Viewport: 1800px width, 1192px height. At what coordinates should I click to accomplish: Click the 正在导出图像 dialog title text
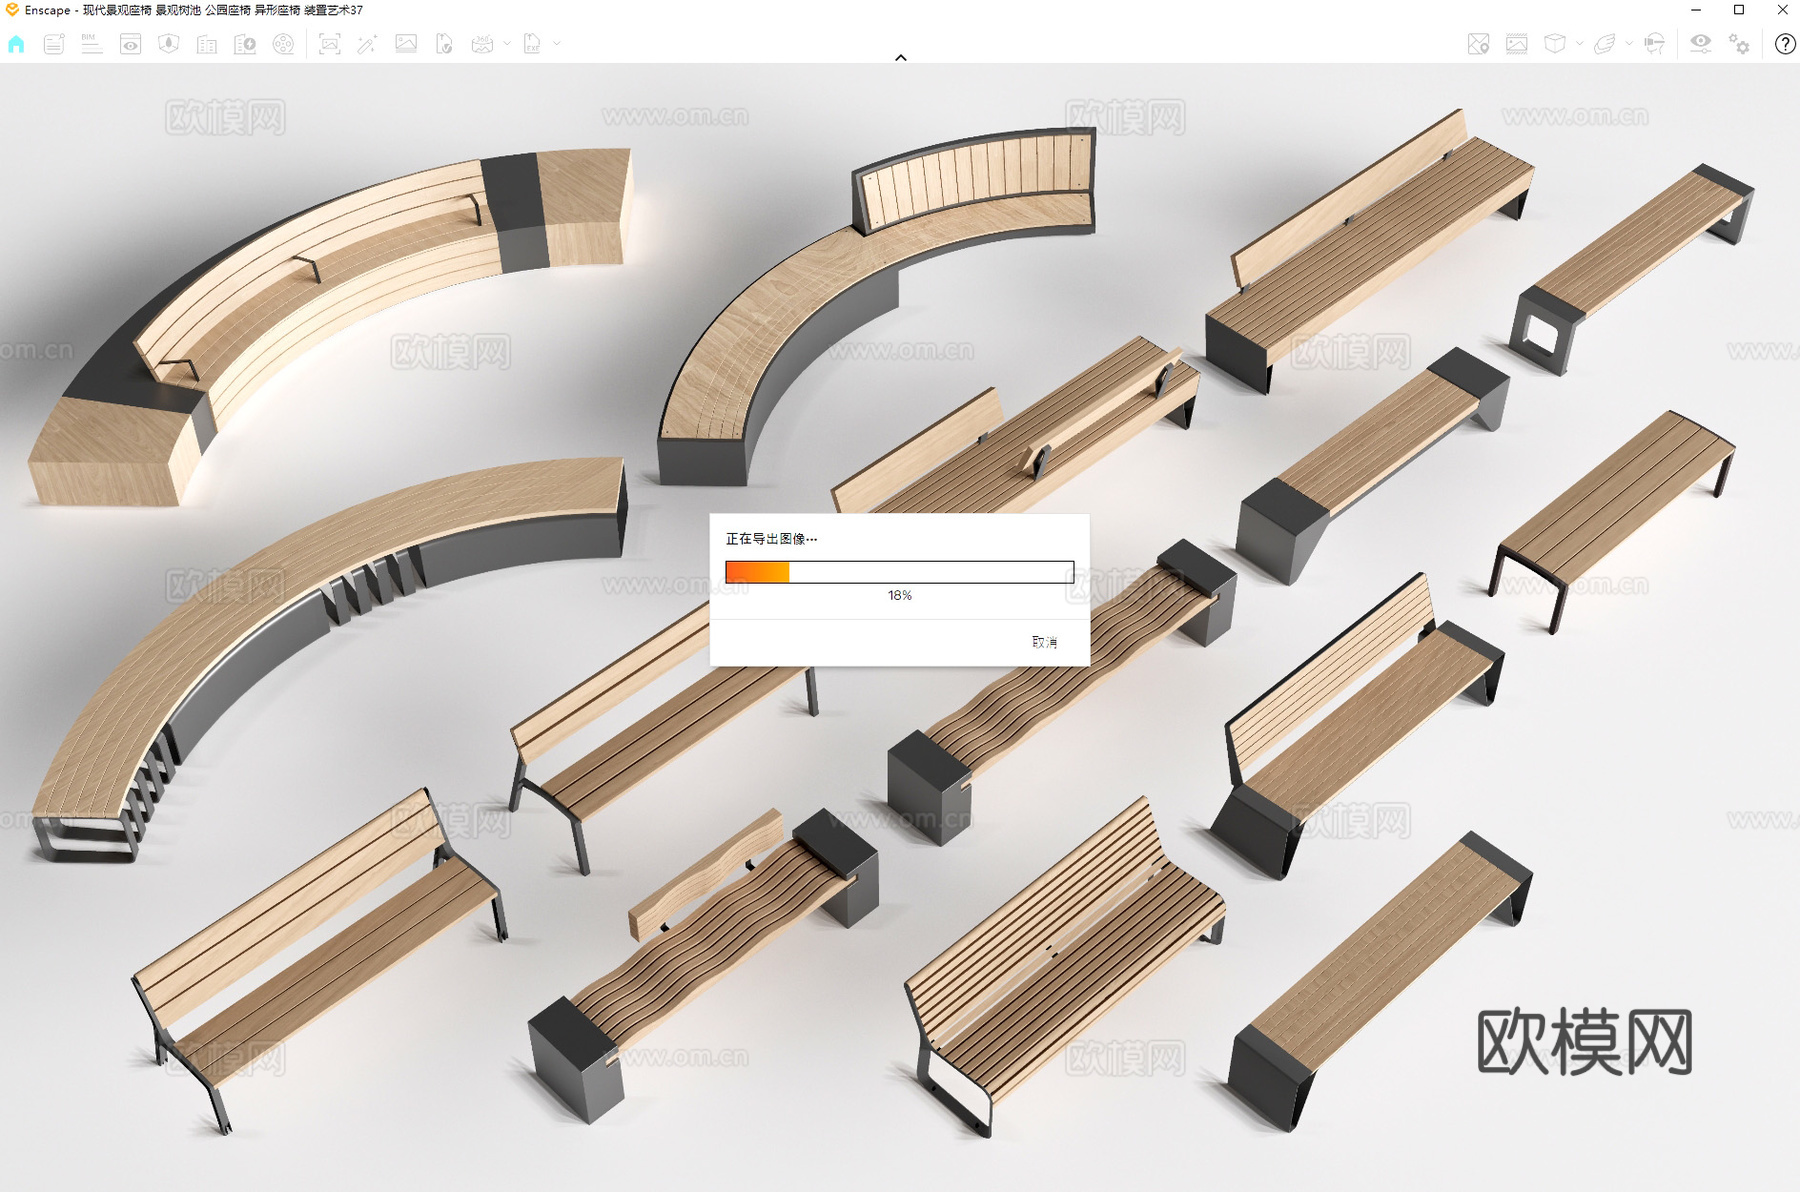[x=771, y=539]
